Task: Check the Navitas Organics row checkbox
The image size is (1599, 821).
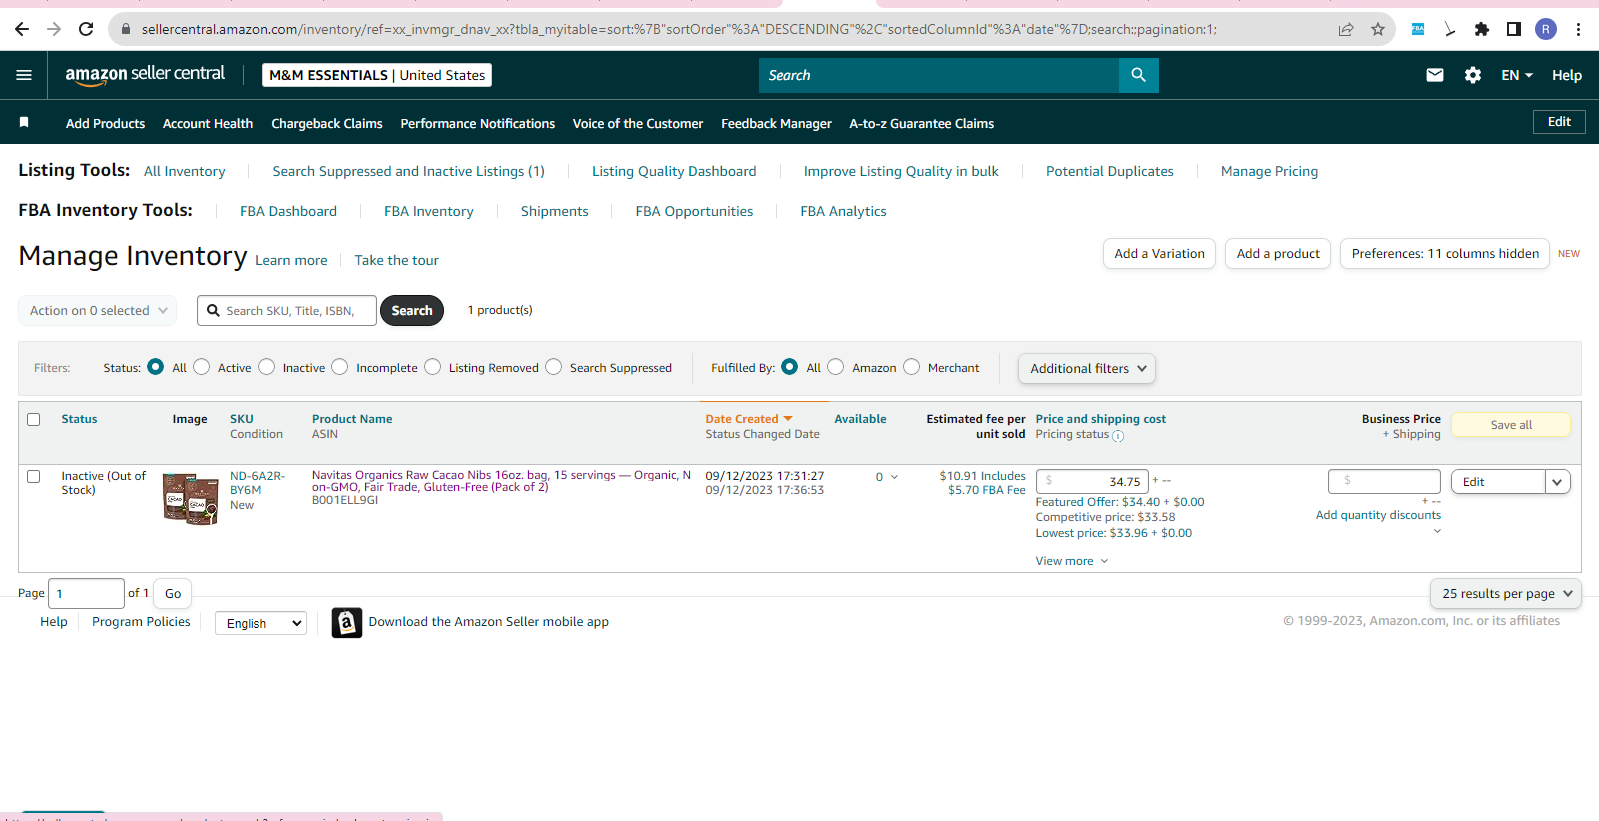Action: (34, 477)
